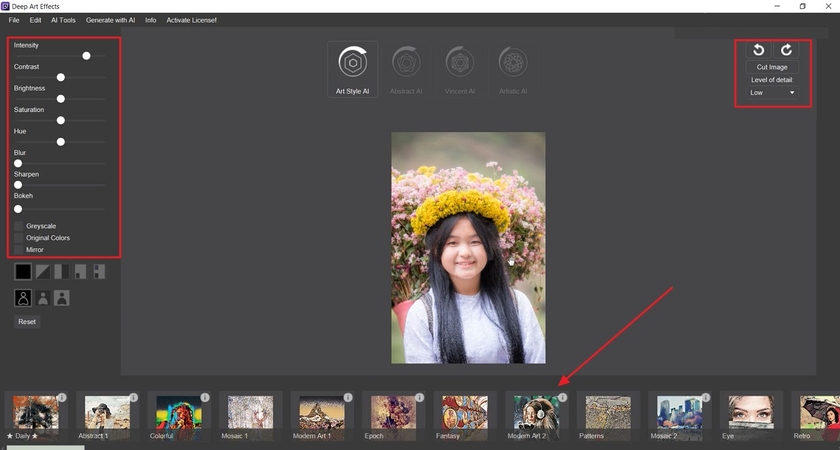Click the Brightness slider handle
The width and height of the screenshot is (840, 450).
pos(61,99)
